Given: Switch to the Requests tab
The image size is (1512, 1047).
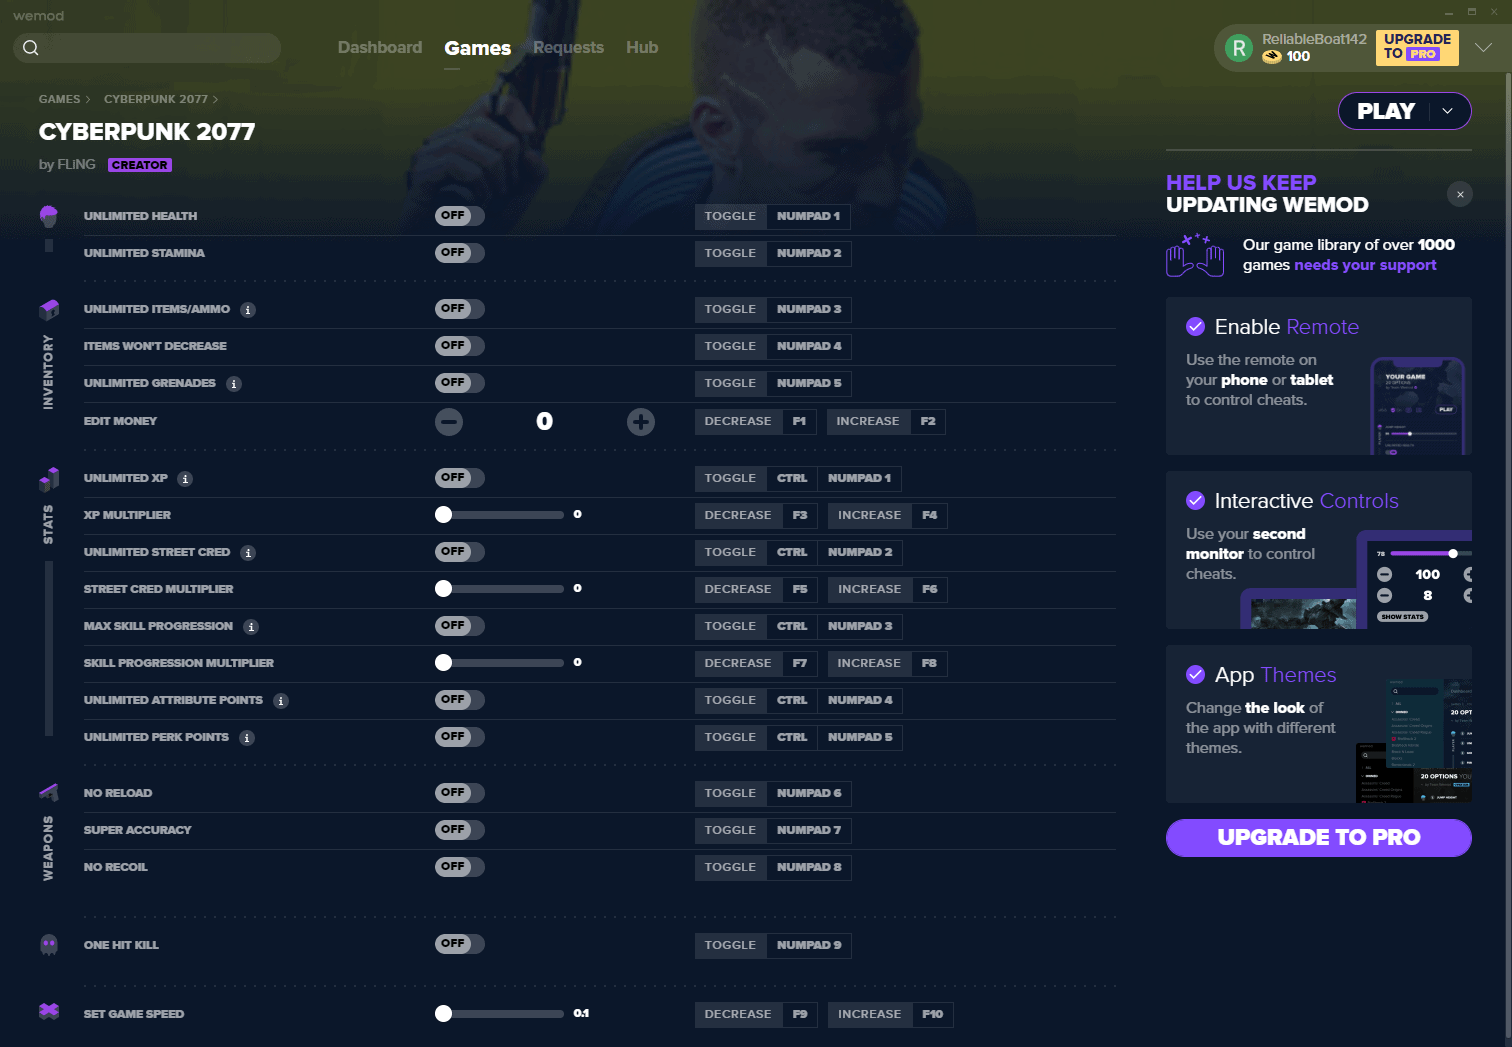Looking at the screenshot, I should click(568, 47).
